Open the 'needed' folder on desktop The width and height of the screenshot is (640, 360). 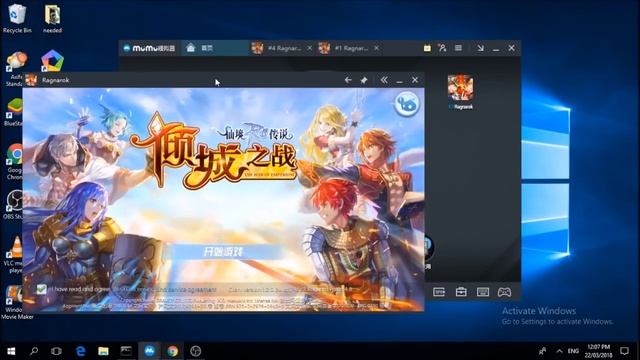click(52, 18)
